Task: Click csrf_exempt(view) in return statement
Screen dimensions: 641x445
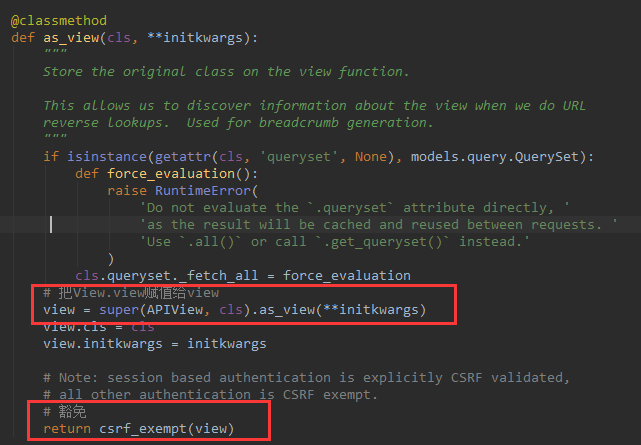Action: point(167,429)
